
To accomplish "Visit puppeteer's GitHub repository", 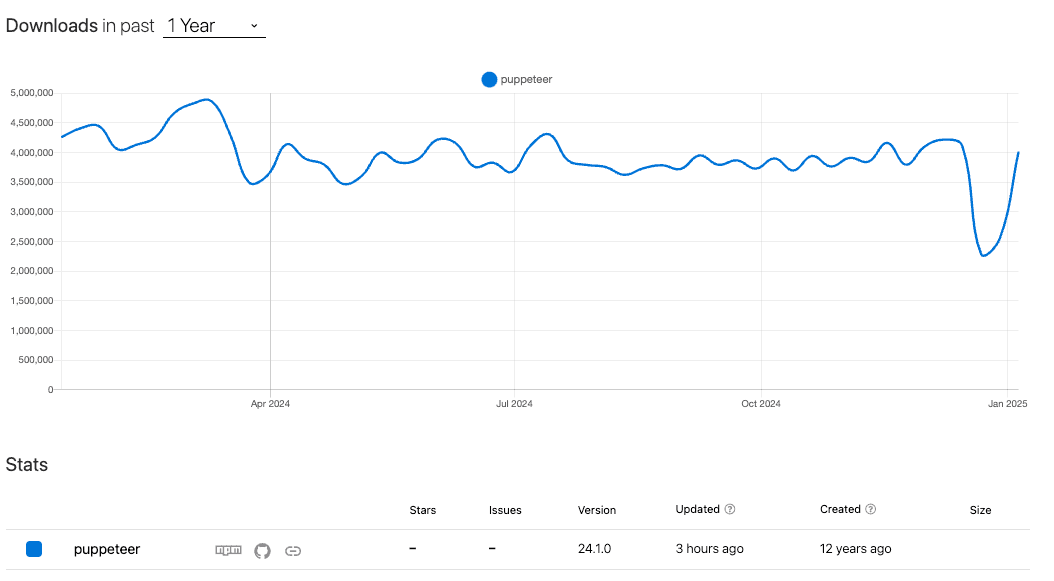I will click(262, 550).
